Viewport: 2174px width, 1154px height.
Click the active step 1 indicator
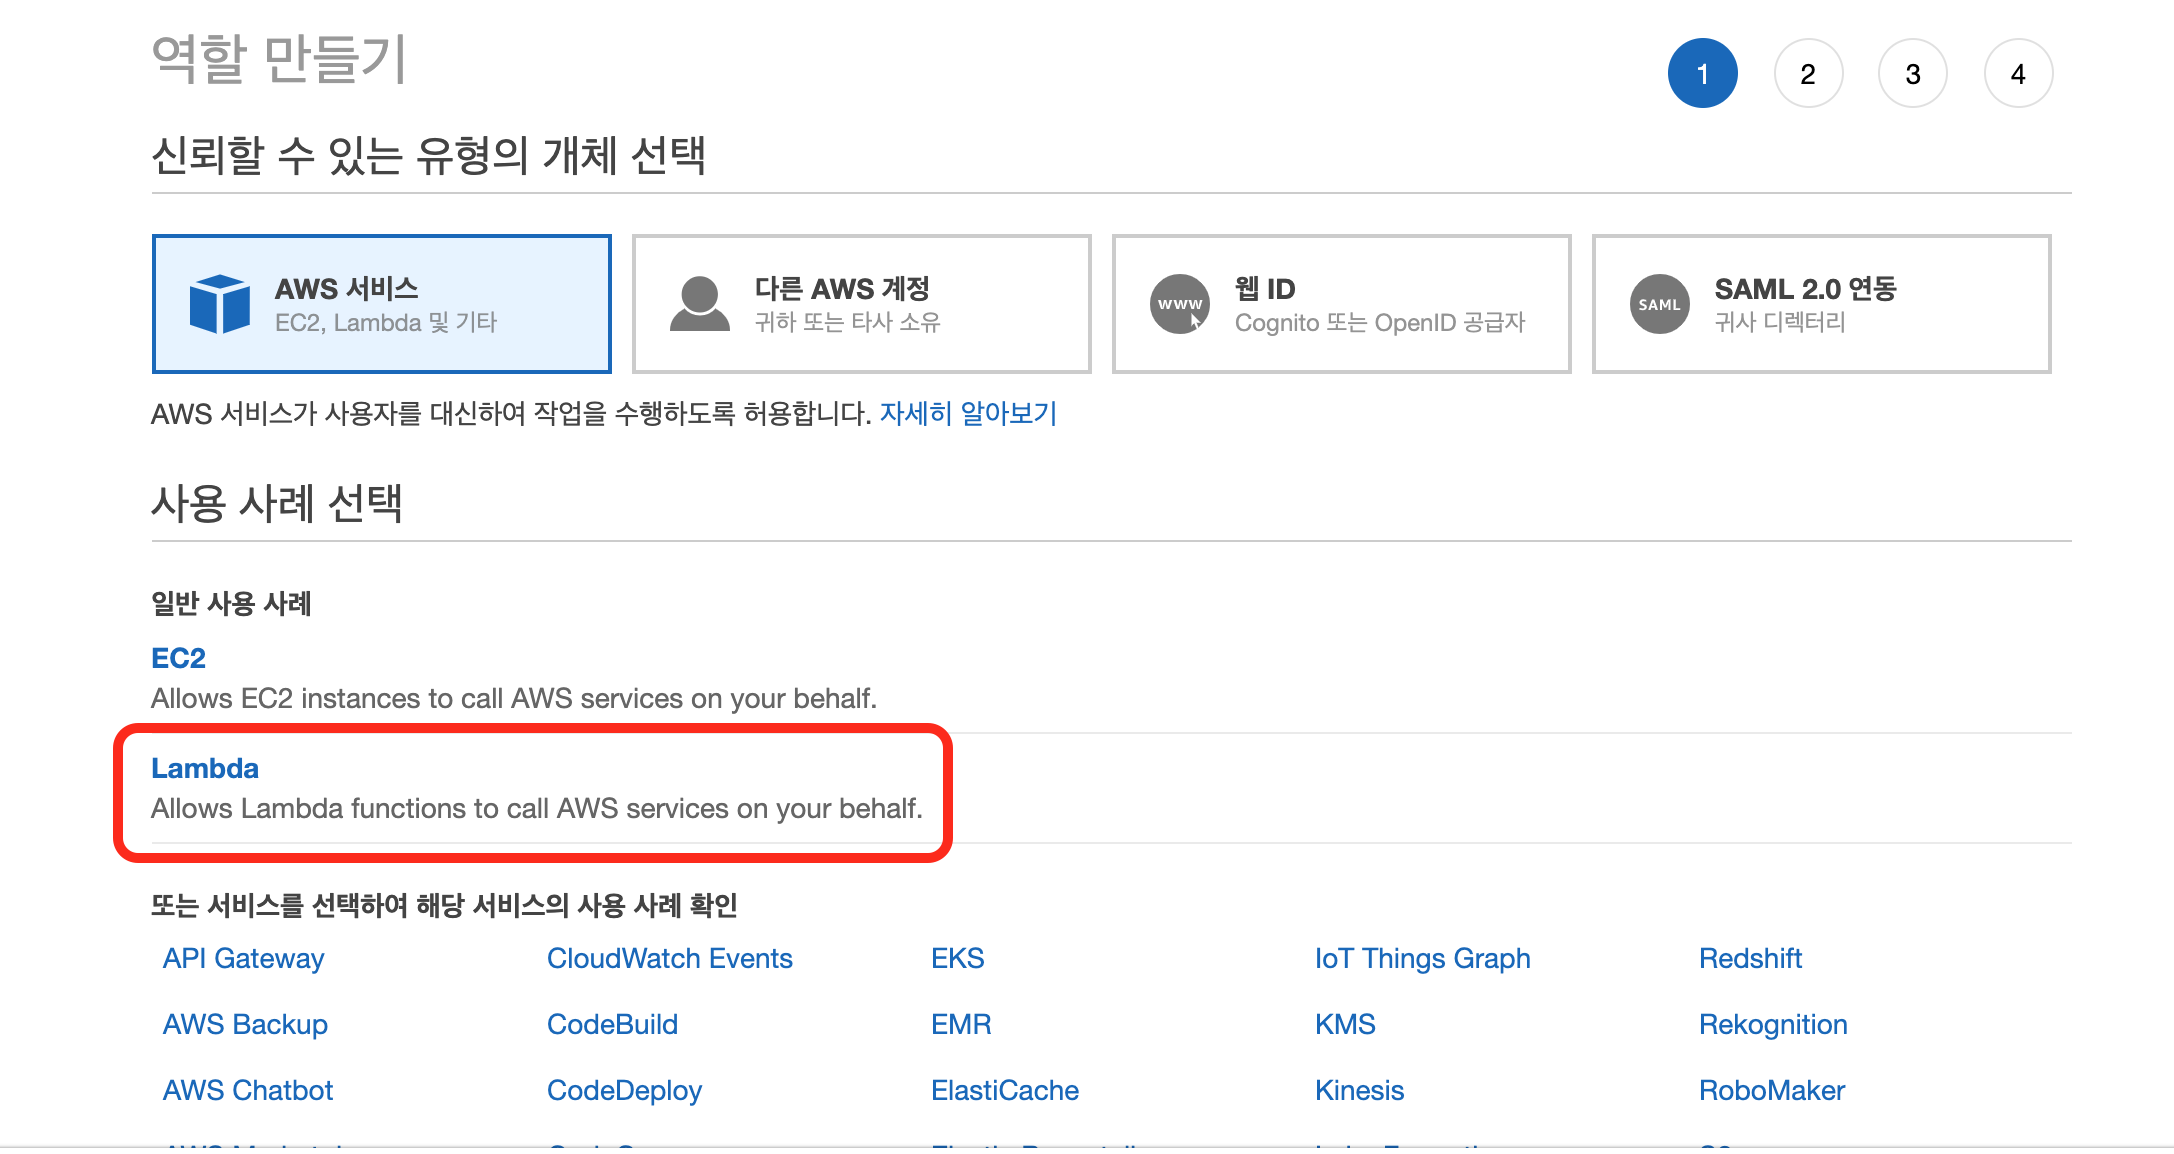click(x=1702, y=74)
